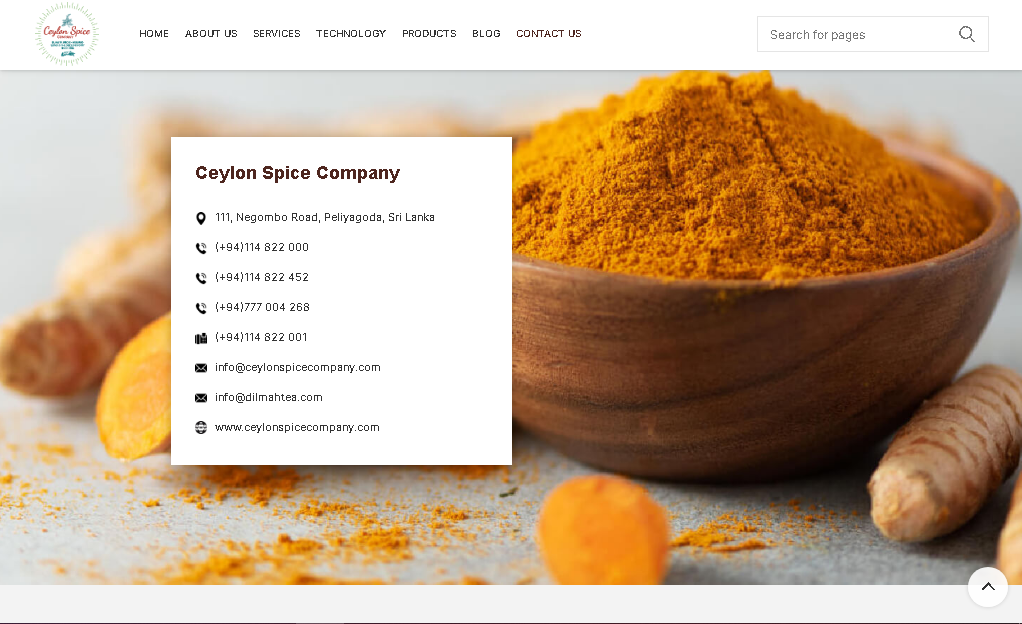Image resolution: width=1022 pixels, height=624 pixels.
Task: Click the location pin icon beside address
Action: coord(201,218)
